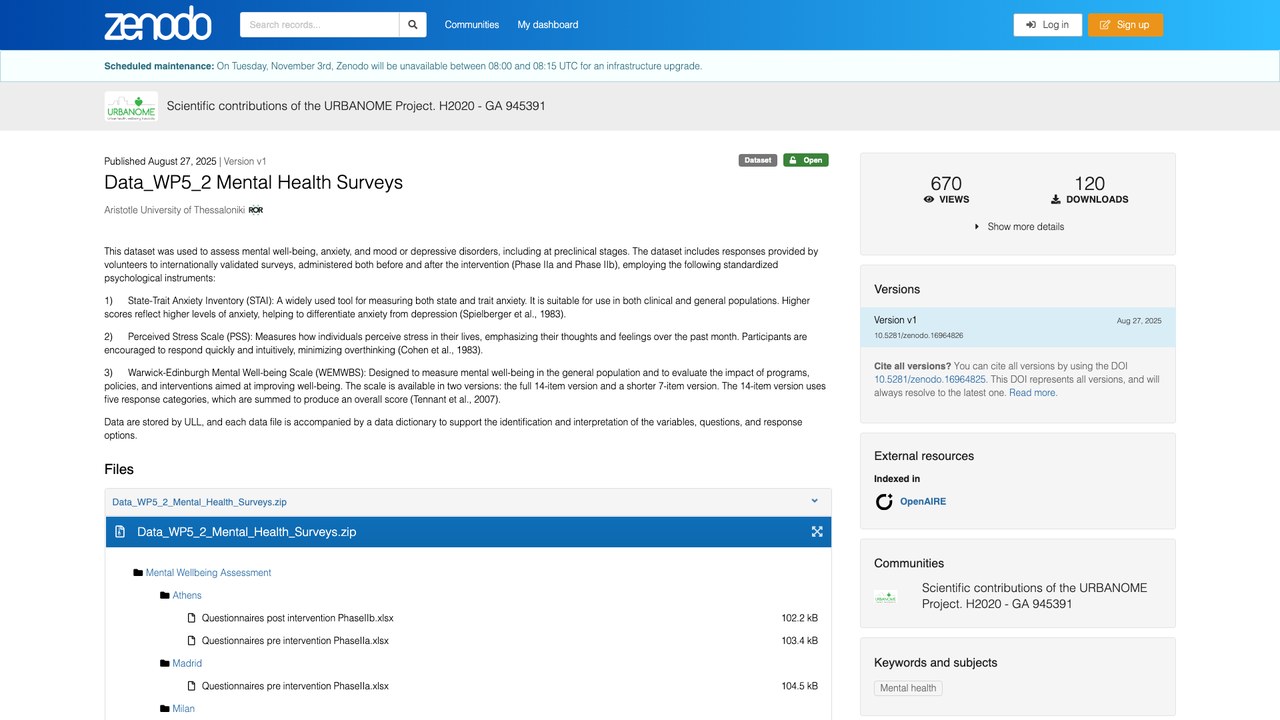Select Version v1 in Versions list
This screenshot has width=1280, height=720.
(x=1018, y=327)
